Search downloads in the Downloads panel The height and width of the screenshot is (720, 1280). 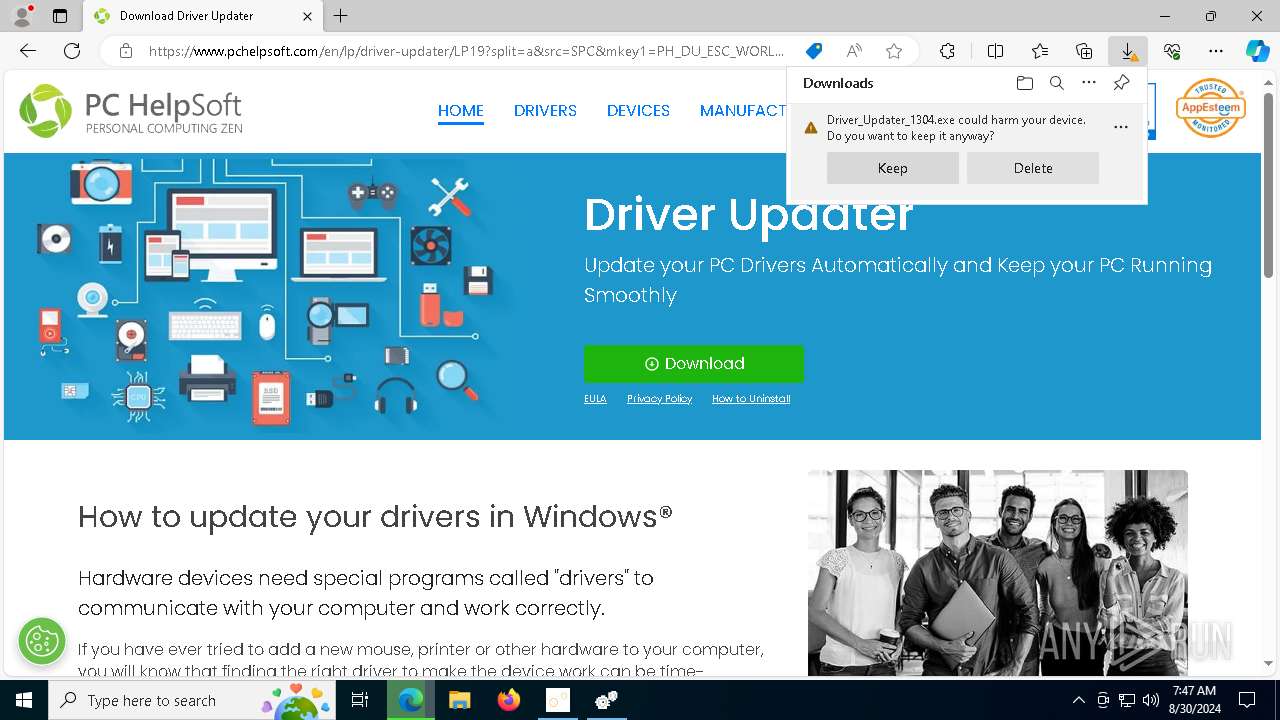1057,83
